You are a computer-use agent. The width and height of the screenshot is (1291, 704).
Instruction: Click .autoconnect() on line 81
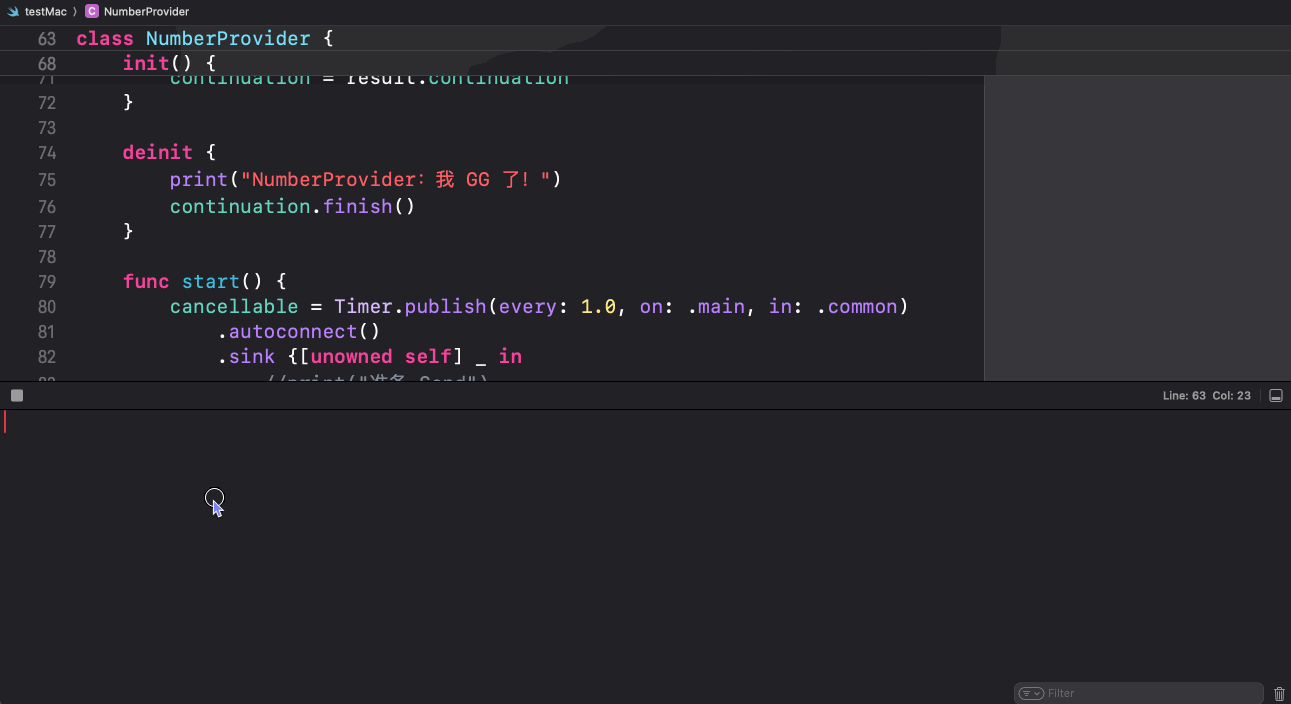point(299,332)
